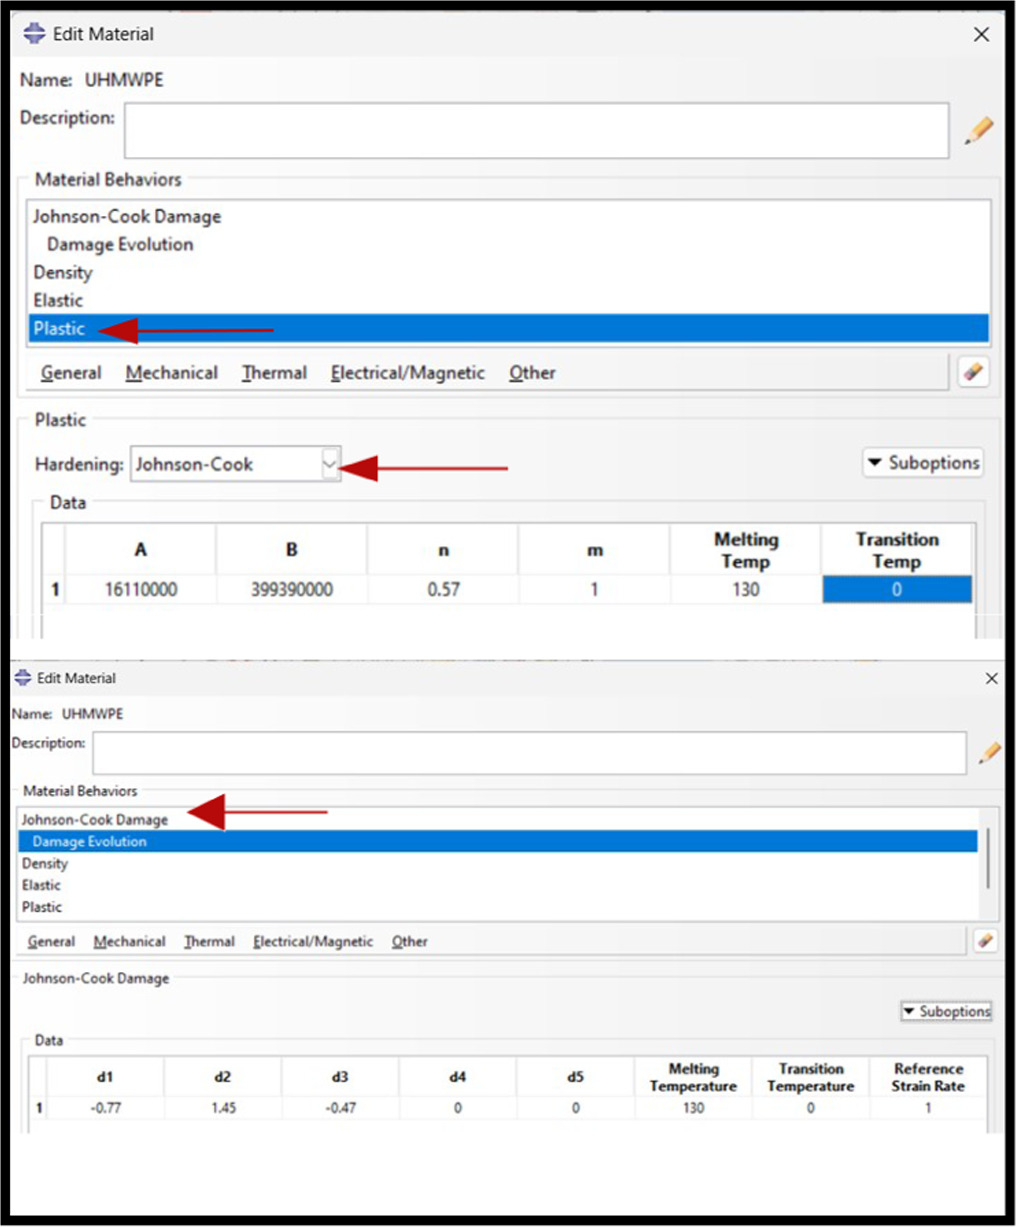Click the pencil edit icon beside top Description

(979, 130)
